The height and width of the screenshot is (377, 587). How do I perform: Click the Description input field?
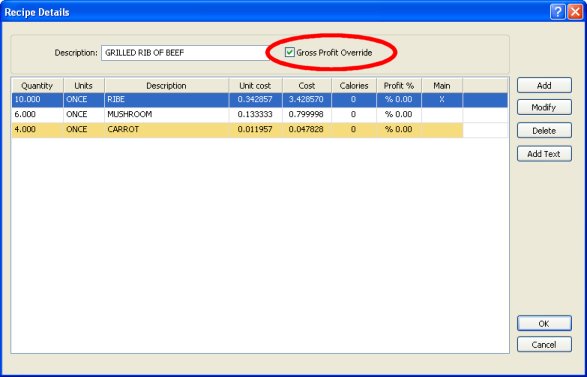[x=186, y=53]
